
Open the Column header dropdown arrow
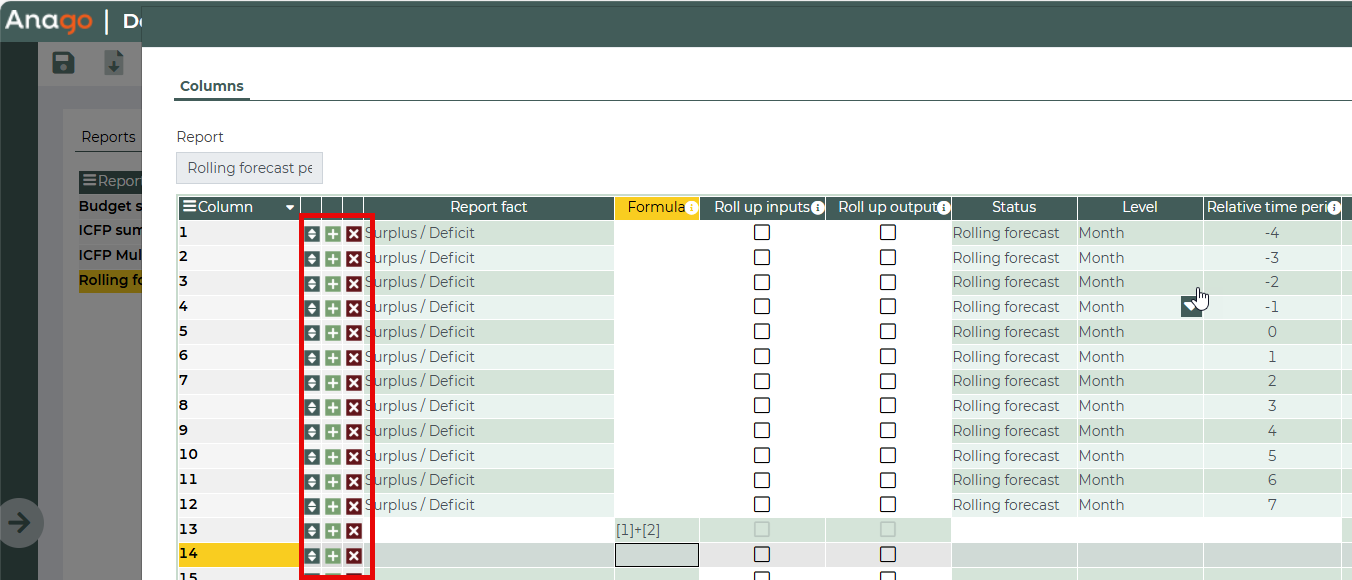(x=290, y=208)
